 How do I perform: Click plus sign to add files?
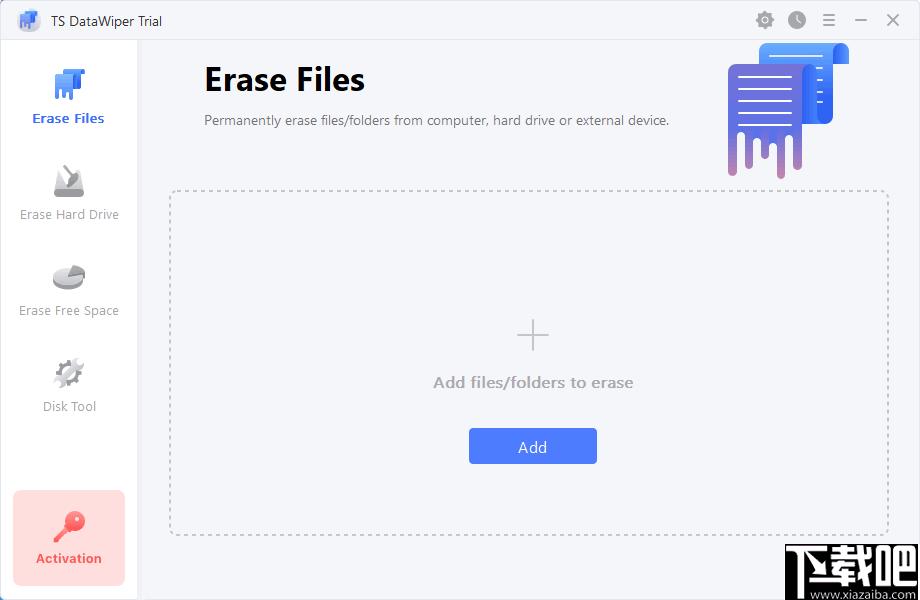533,335
